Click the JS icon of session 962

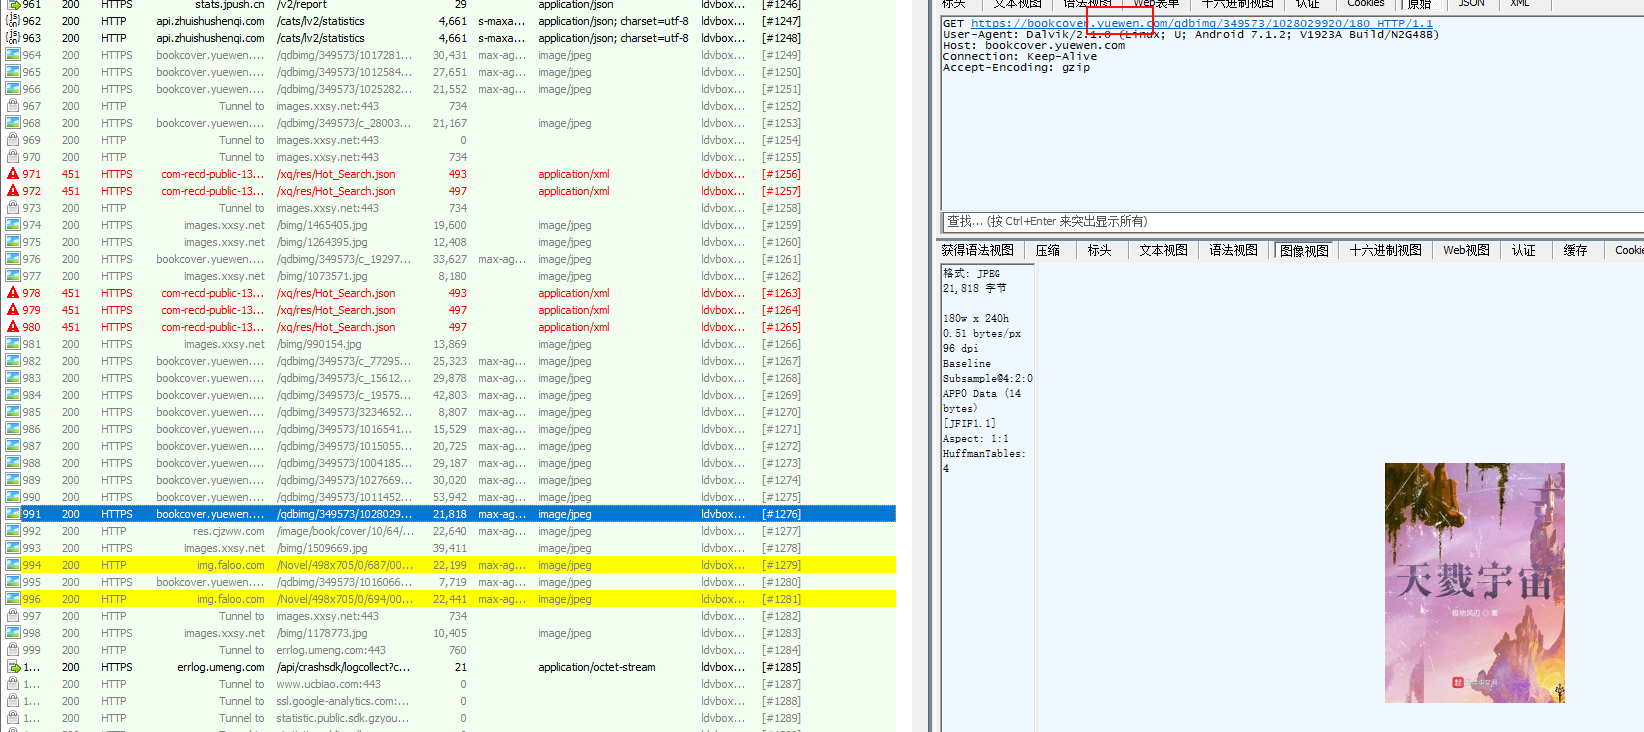[13, 21]
